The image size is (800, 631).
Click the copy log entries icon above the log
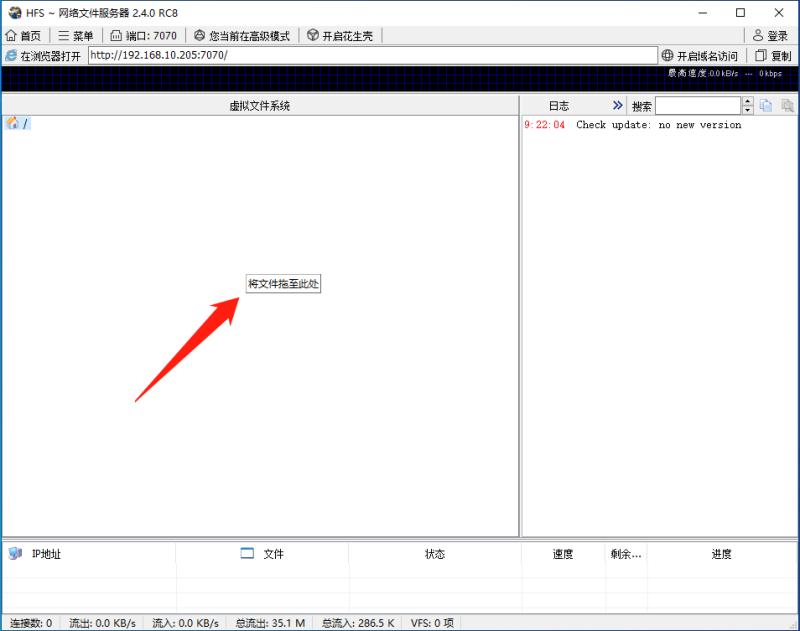tap(768, 104)
